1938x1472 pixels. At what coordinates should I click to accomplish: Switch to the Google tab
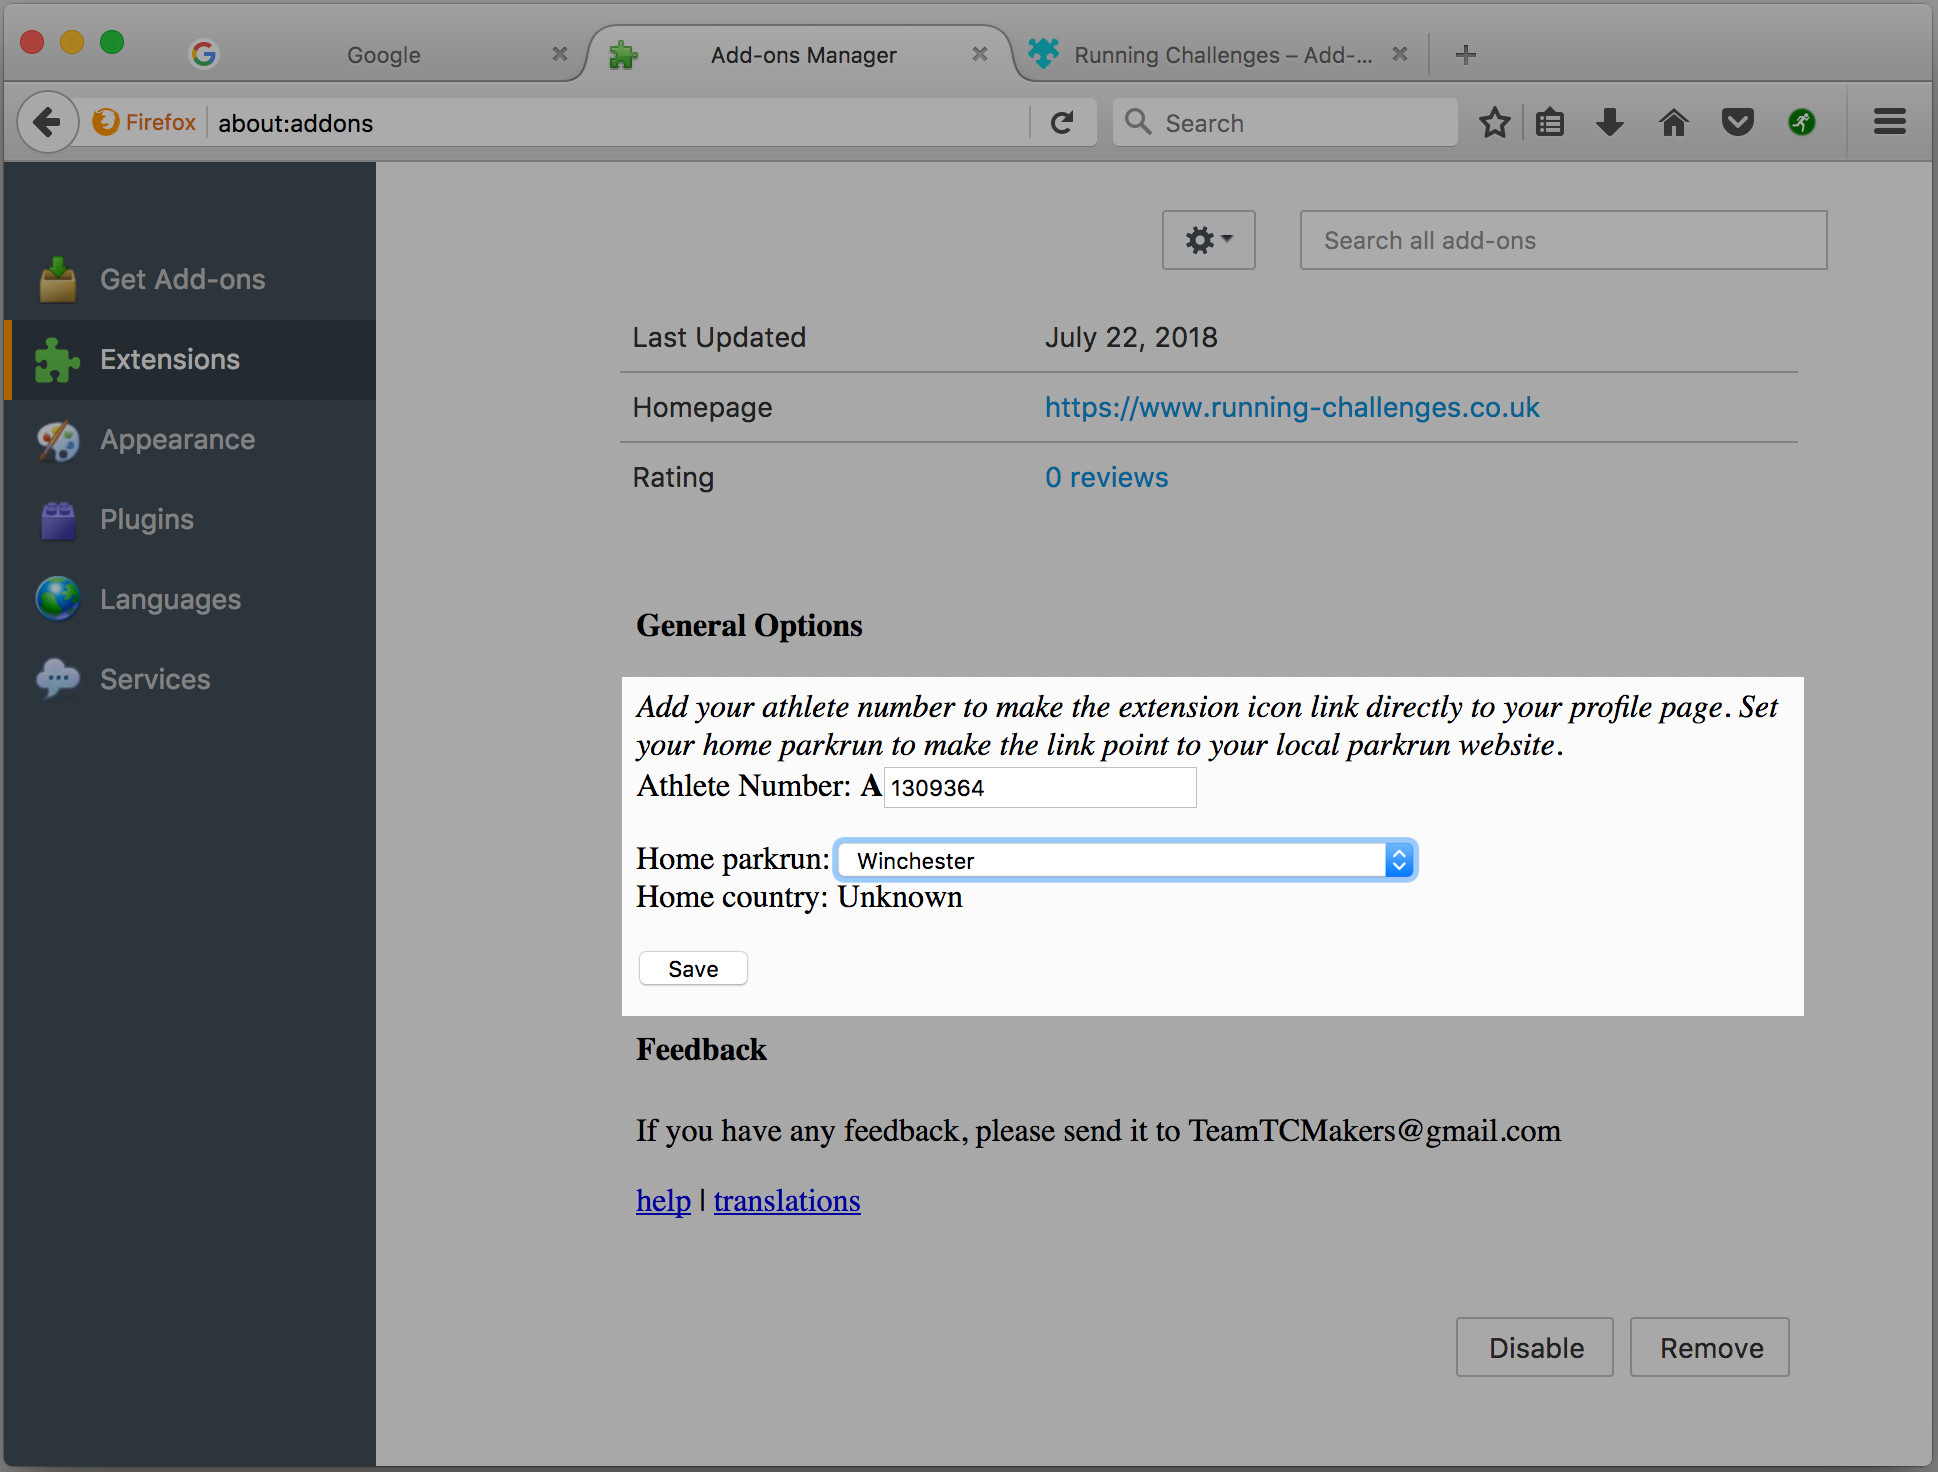point(384,55)
